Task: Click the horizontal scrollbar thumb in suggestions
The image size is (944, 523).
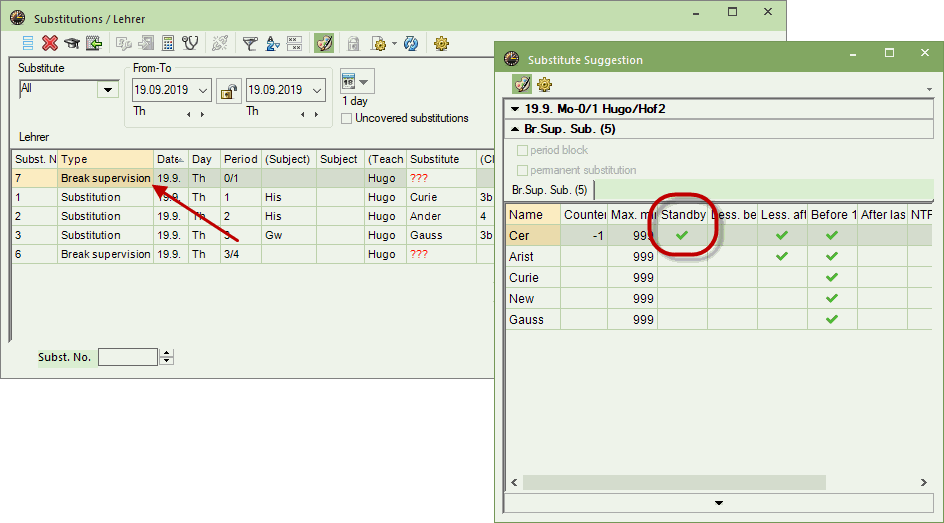Action: pos(674,482)
